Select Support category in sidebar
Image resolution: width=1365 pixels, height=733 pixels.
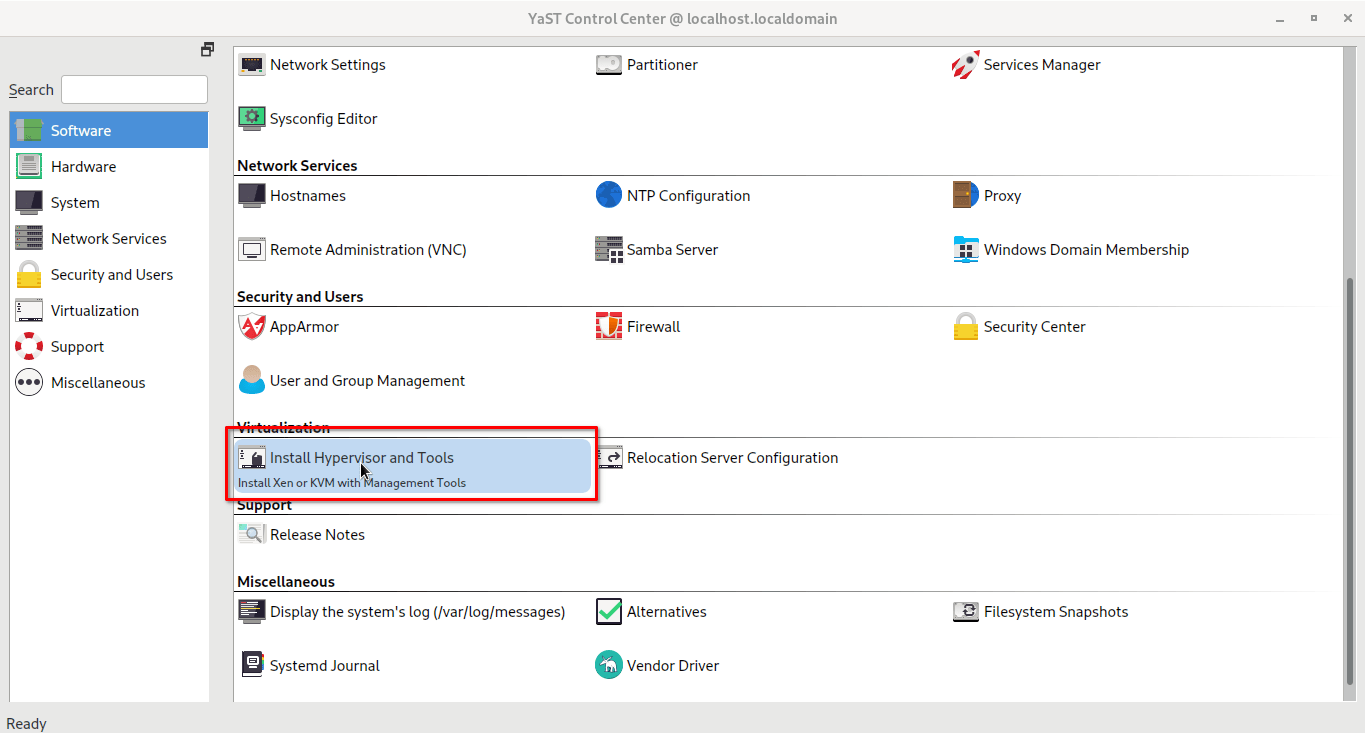coord(109,347)
